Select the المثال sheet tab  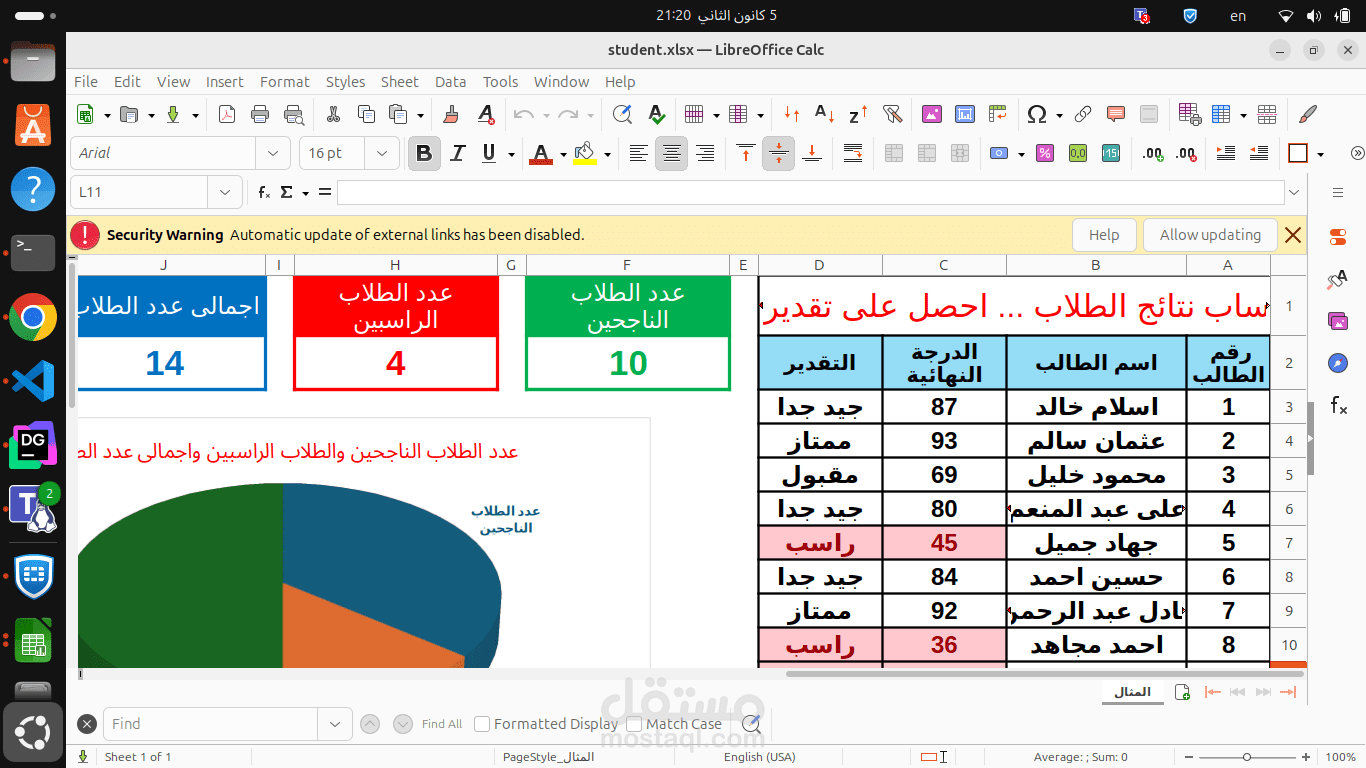pyautogui.click(x=1132, y=692)
